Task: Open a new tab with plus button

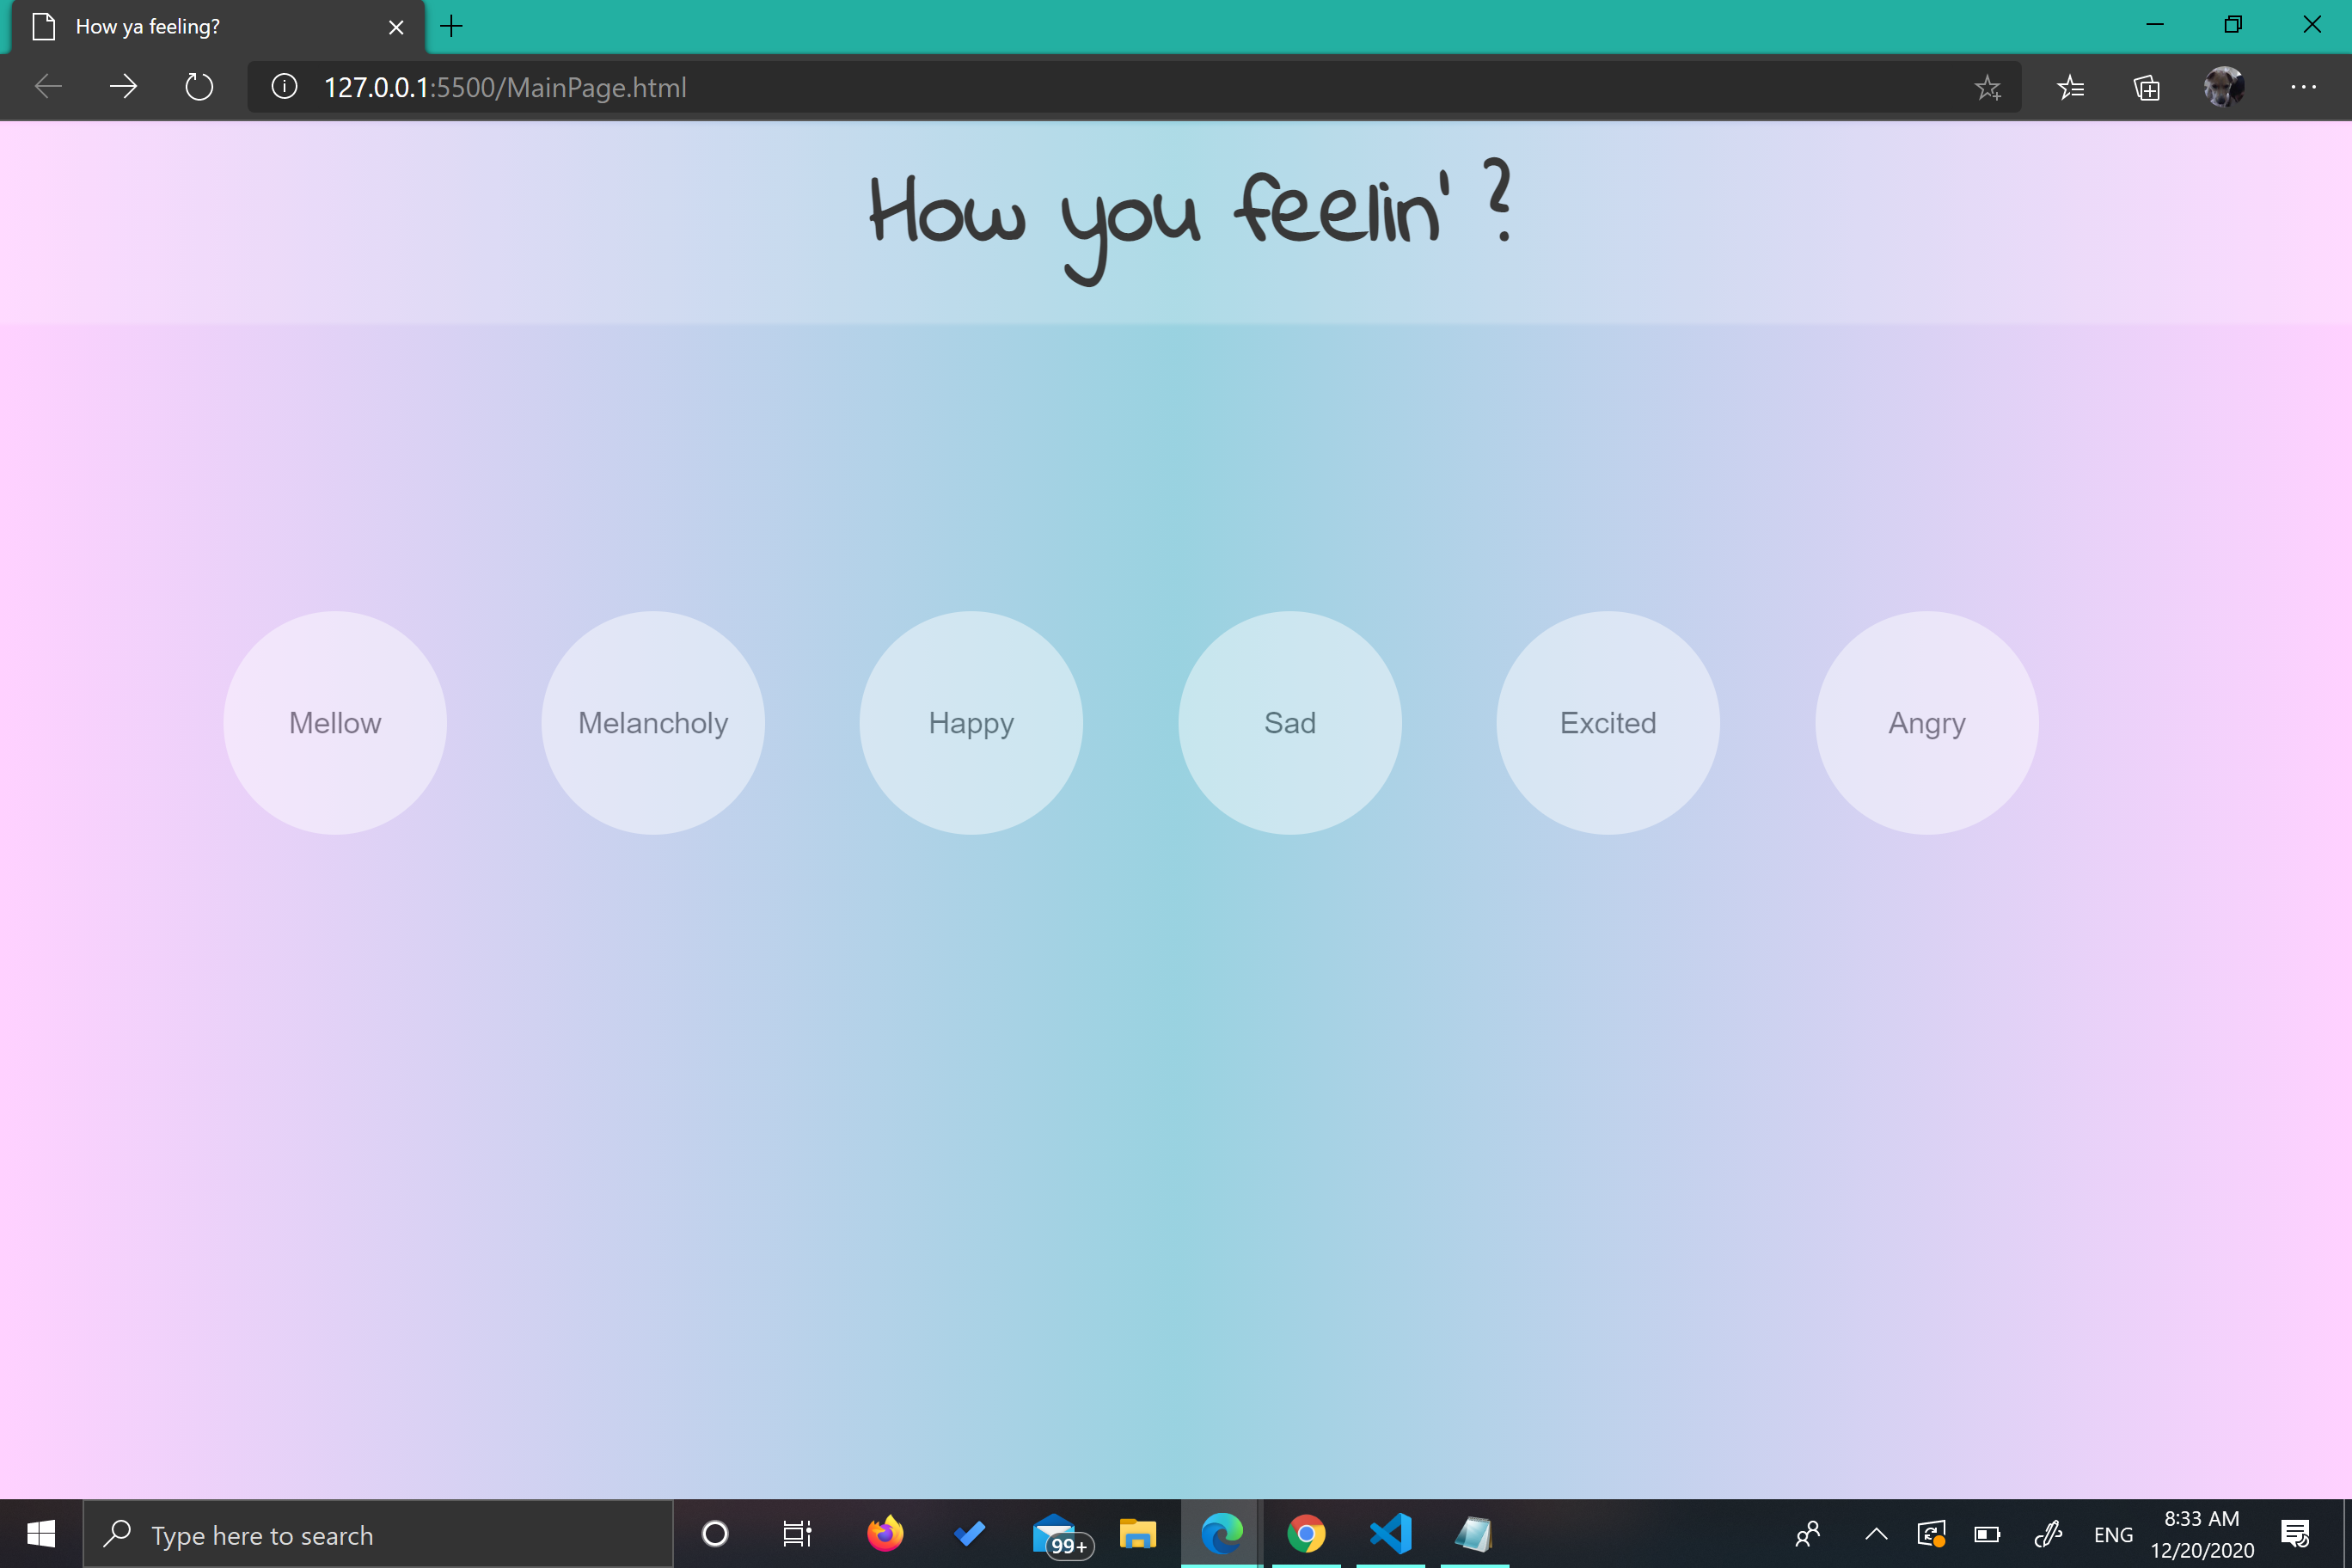Action: click(x=451, y=27)
